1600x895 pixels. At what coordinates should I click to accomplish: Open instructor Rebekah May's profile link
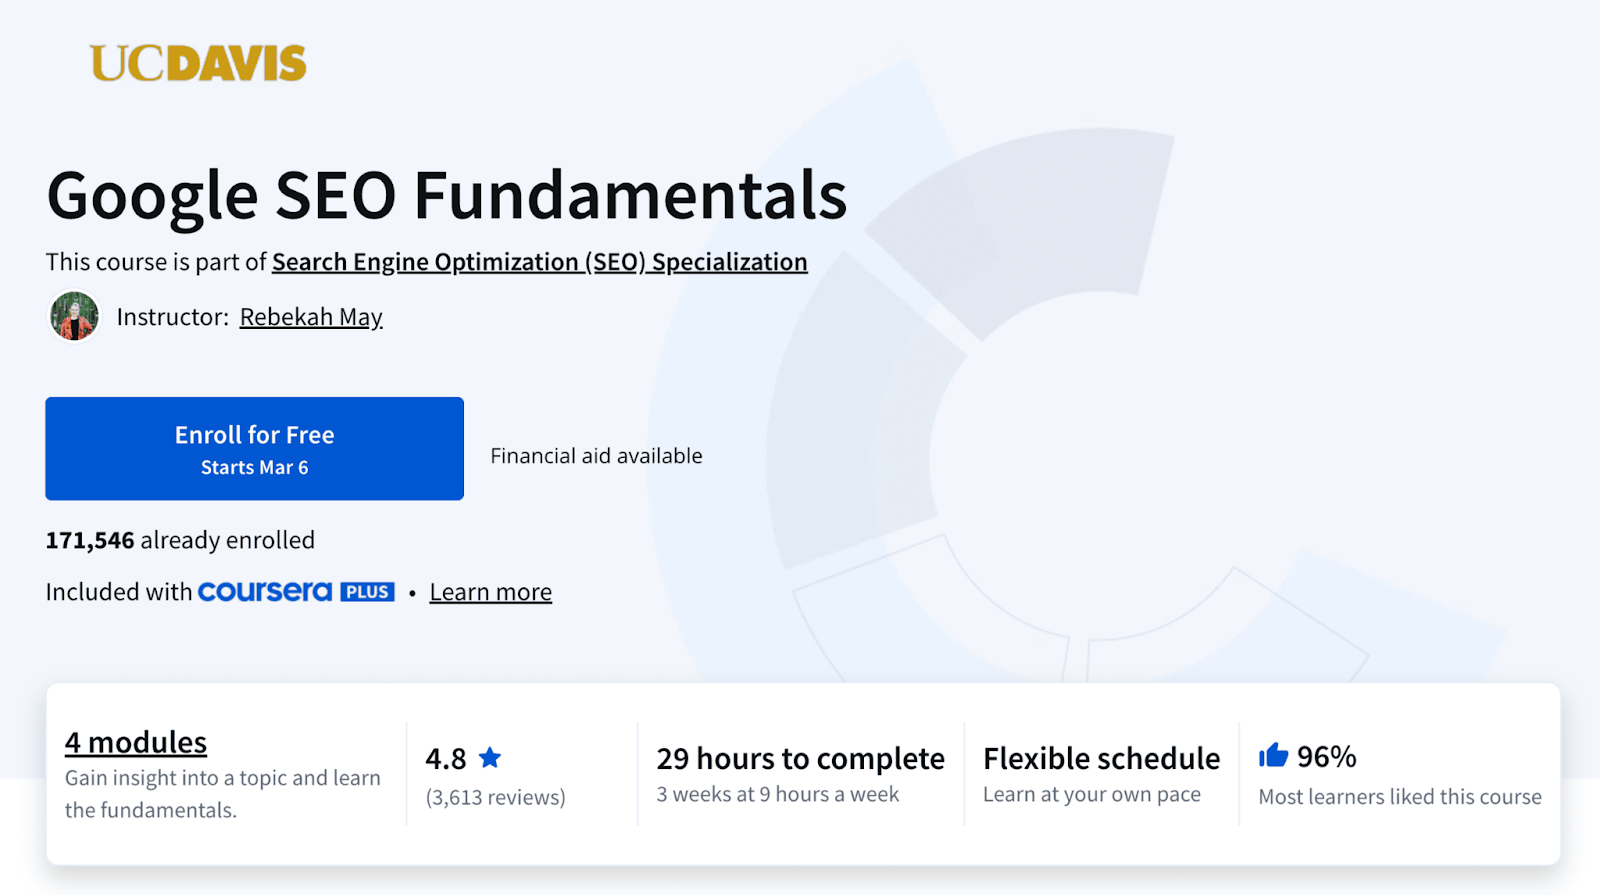click(311, 317)
